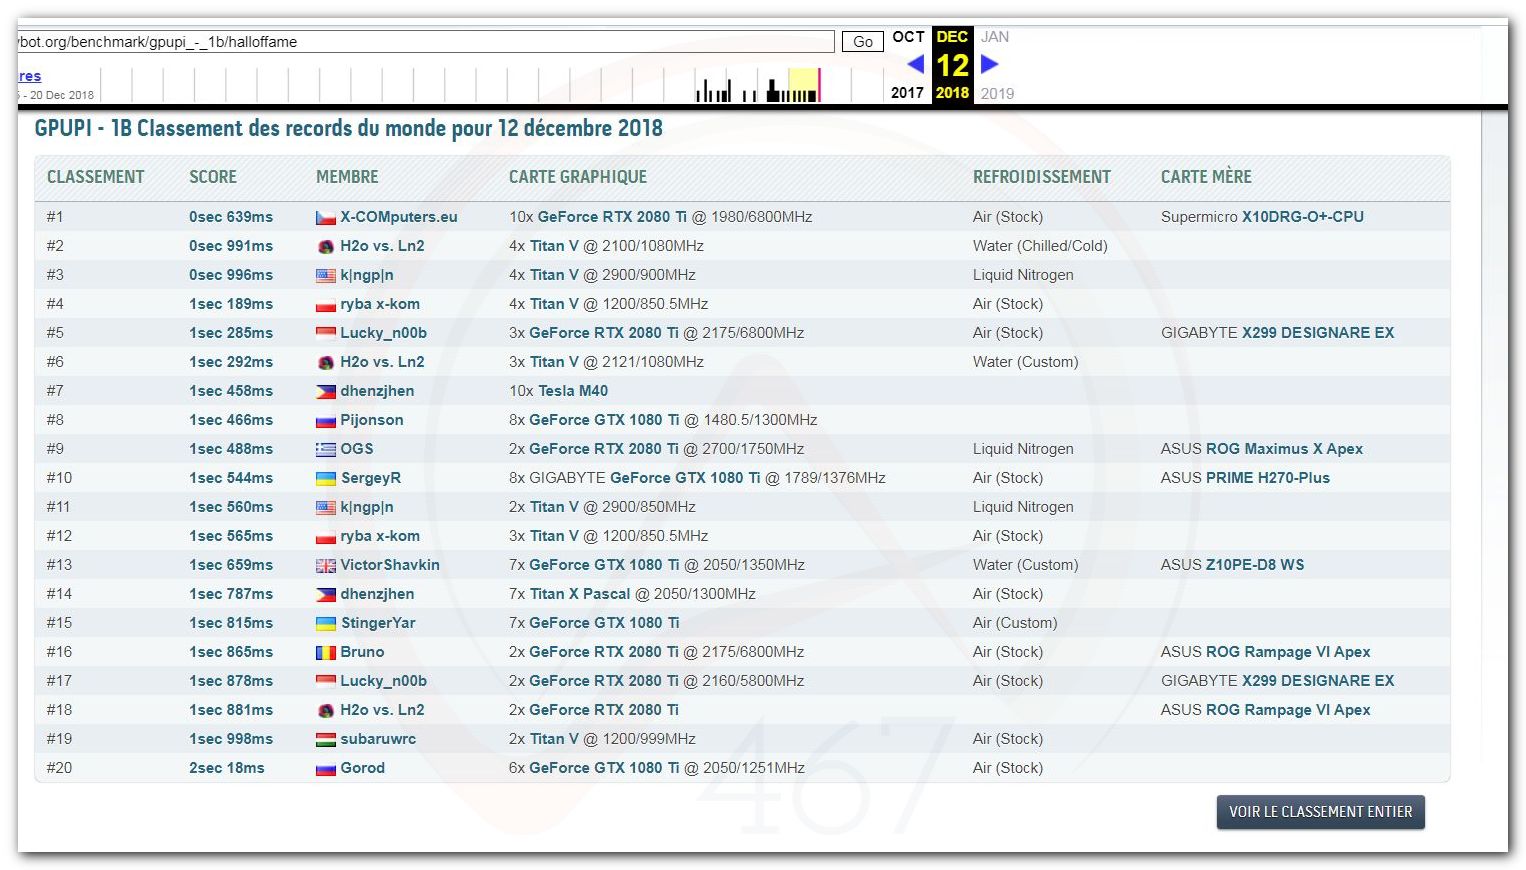Select the OCT month in the archive calendar
The width and height of the screenshot is (1526, 870).
[x=908, y=37]
